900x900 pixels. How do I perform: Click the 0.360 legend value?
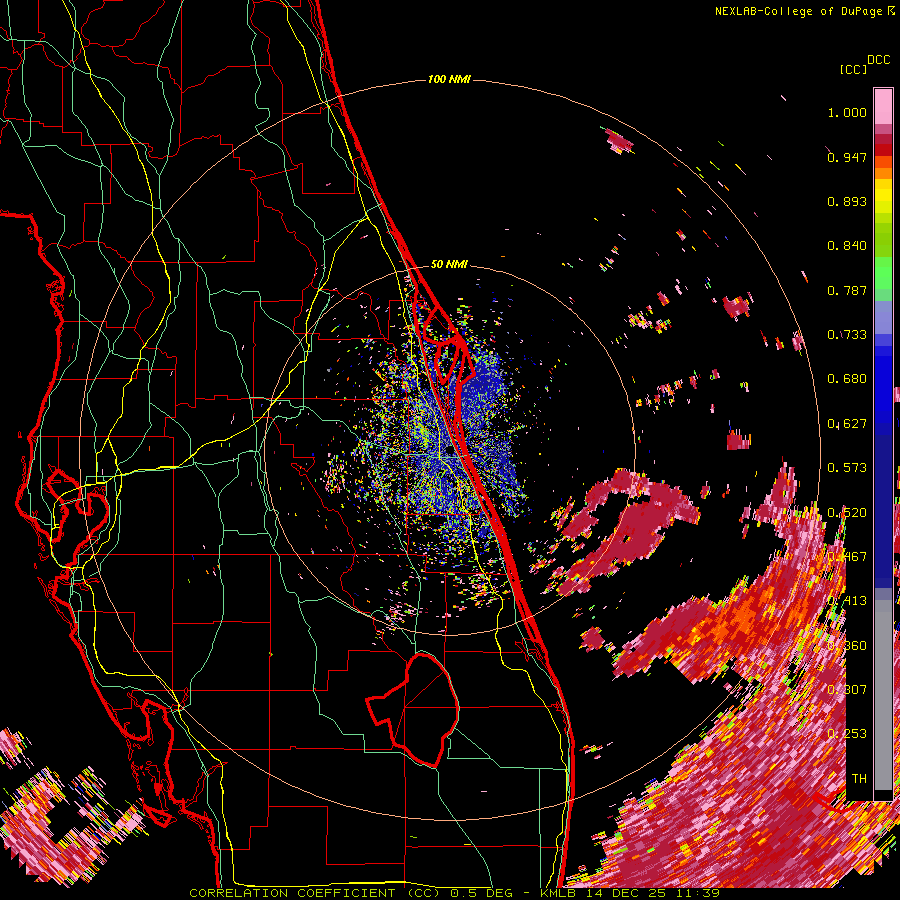point(847,646)
